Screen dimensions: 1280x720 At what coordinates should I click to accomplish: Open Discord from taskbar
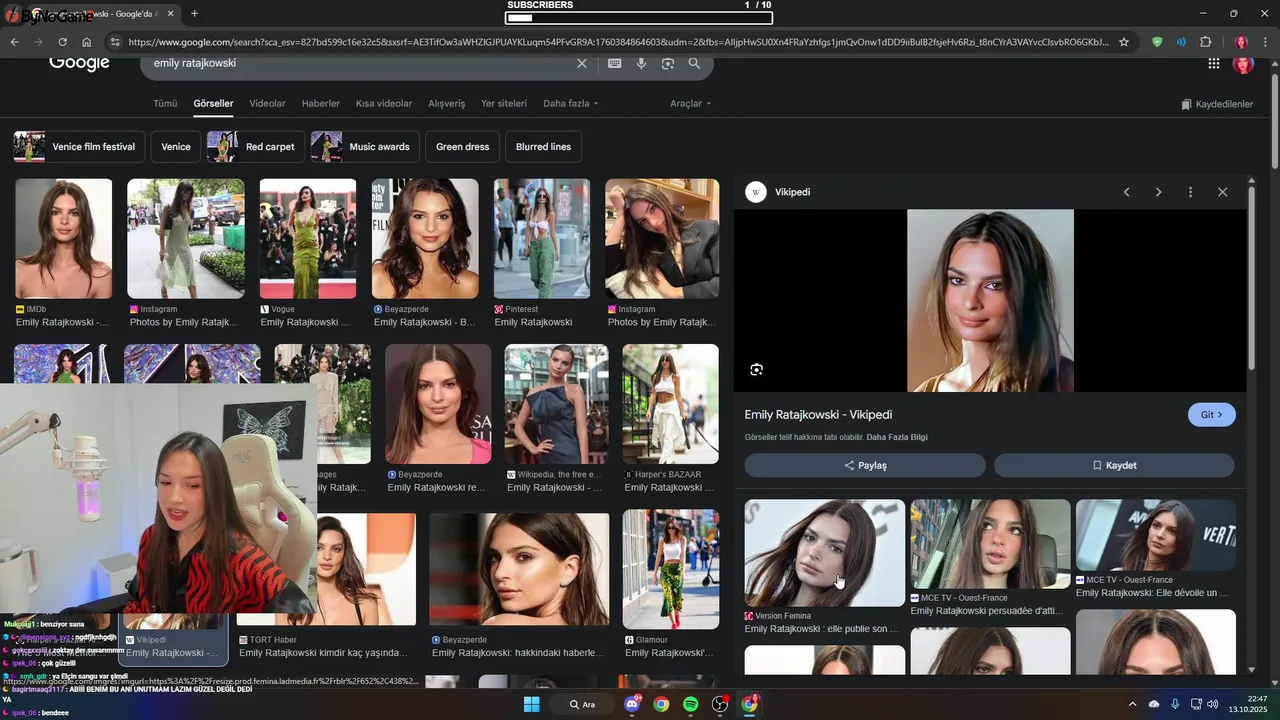click(632, 704)
